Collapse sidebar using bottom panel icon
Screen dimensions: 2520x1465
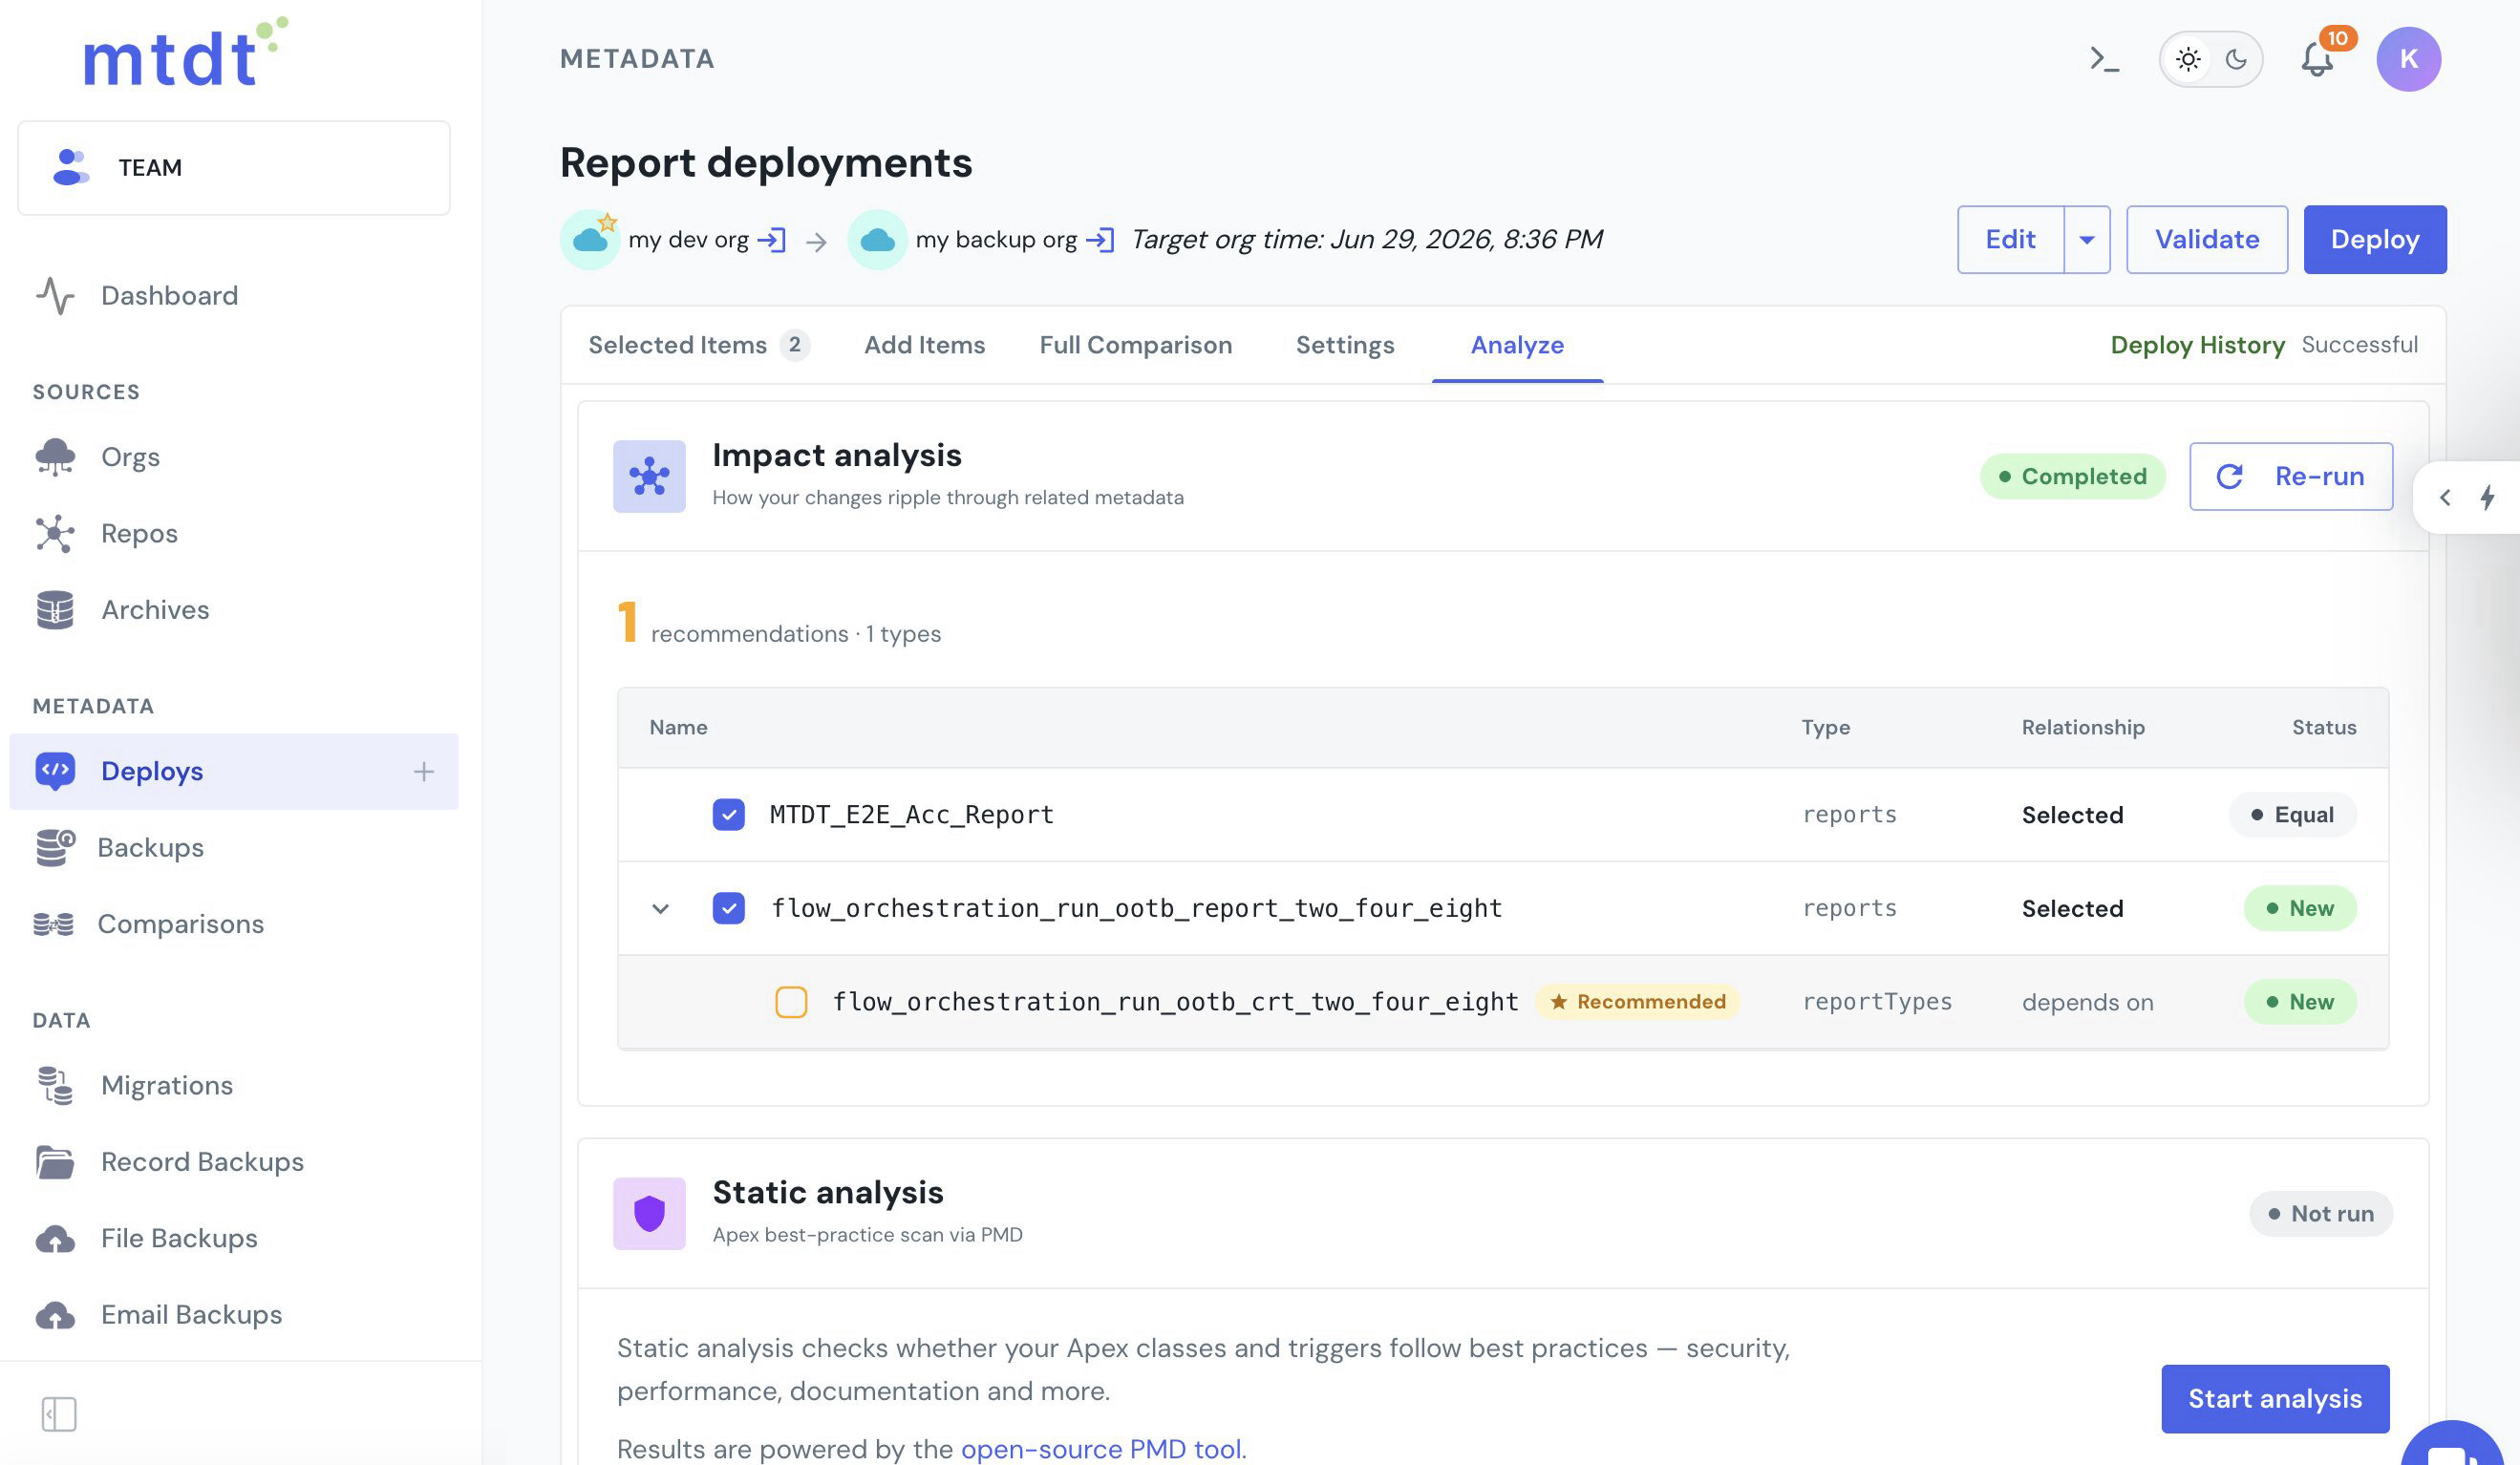tap(59, 1413)
